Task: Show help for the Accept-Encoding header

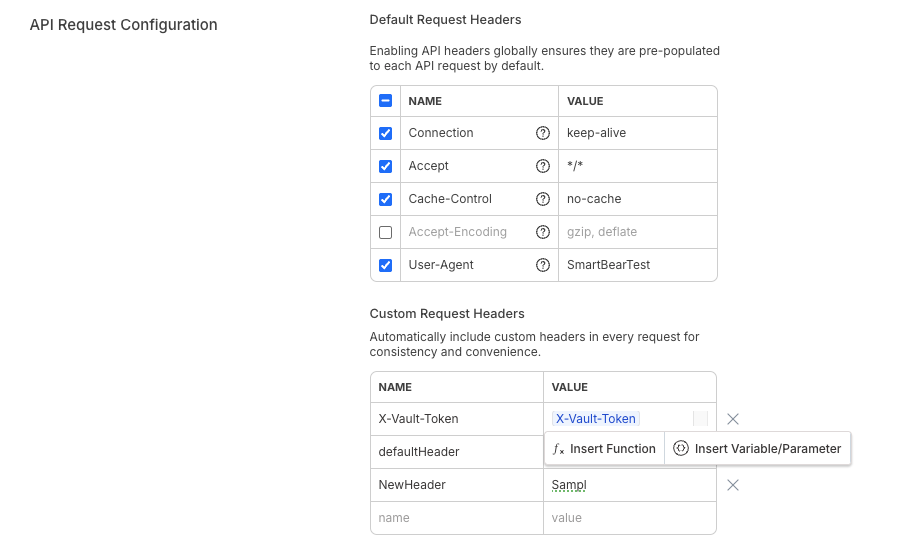Action: (543, 232)
